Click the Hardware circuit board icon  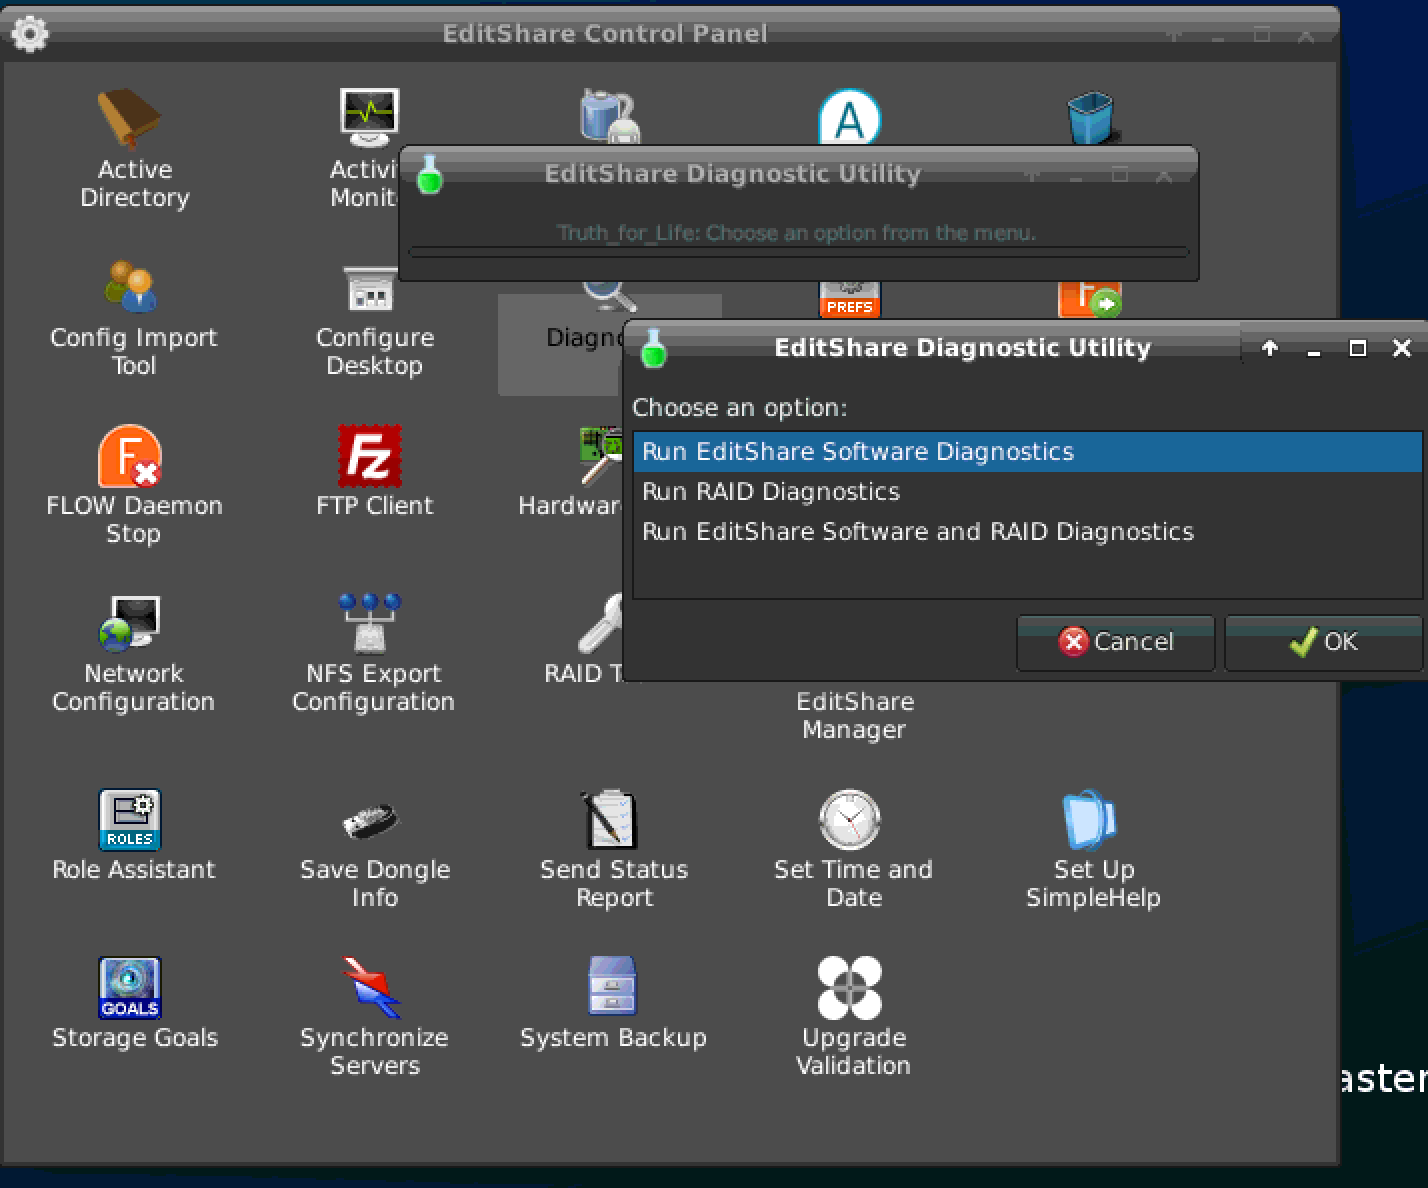601,455
